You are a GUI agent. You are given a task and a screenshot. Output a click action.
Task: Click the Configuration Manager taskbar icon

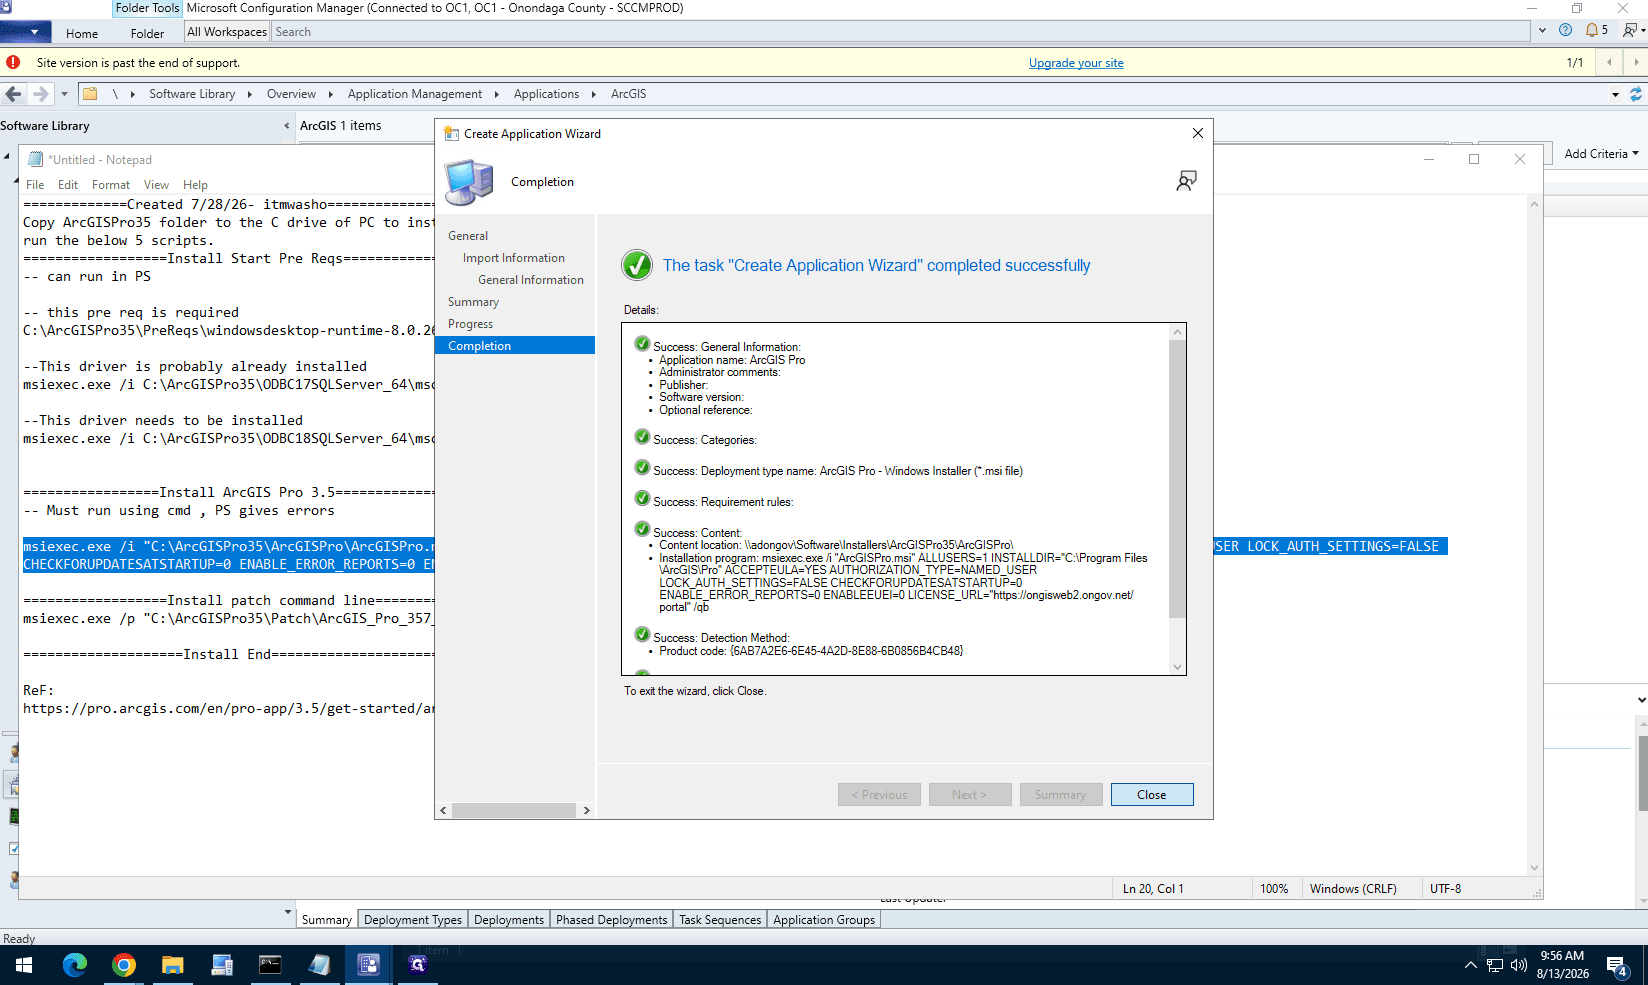pos(369,965)
